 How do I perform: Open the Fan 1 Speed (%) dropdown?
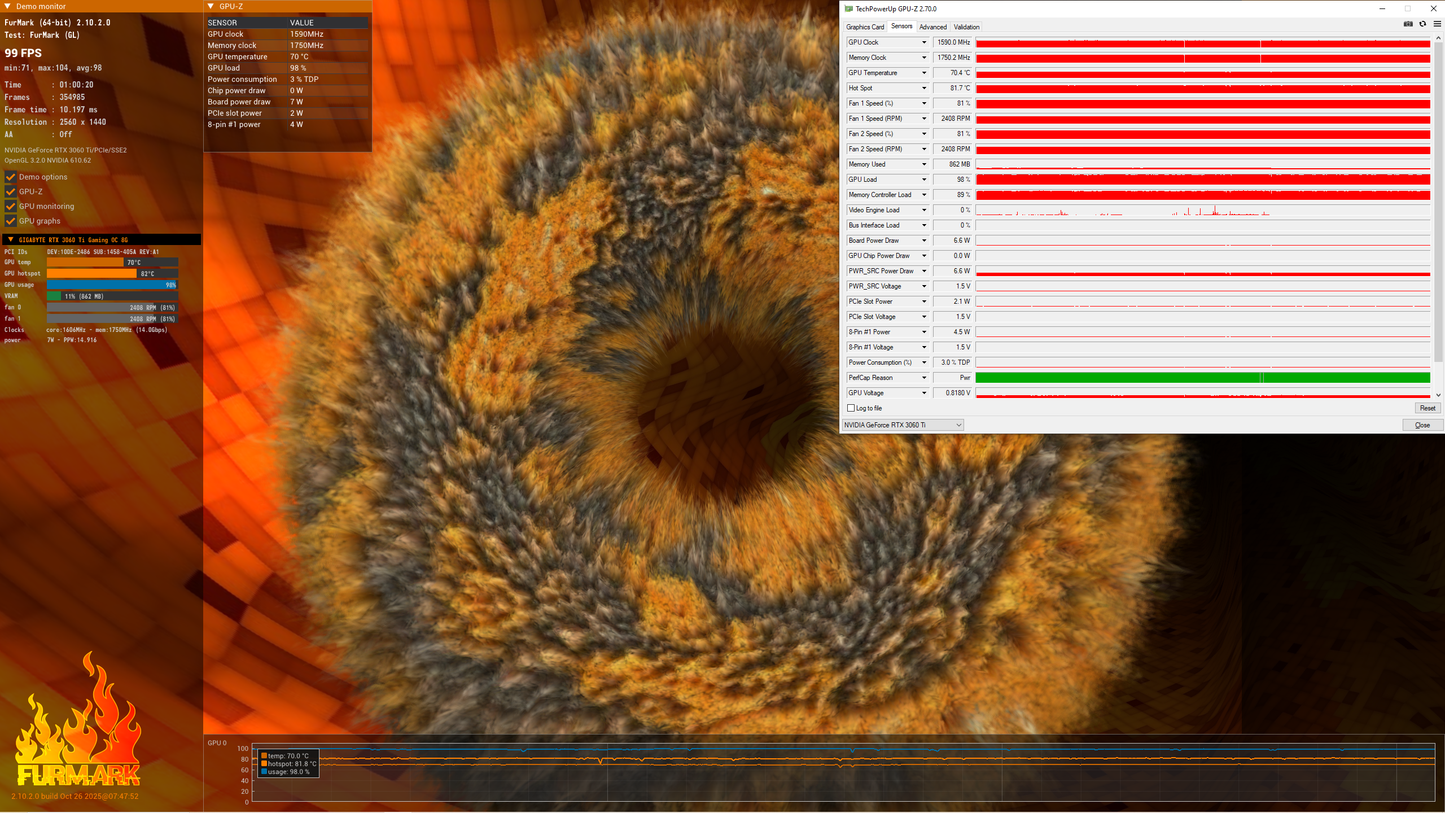924,103
